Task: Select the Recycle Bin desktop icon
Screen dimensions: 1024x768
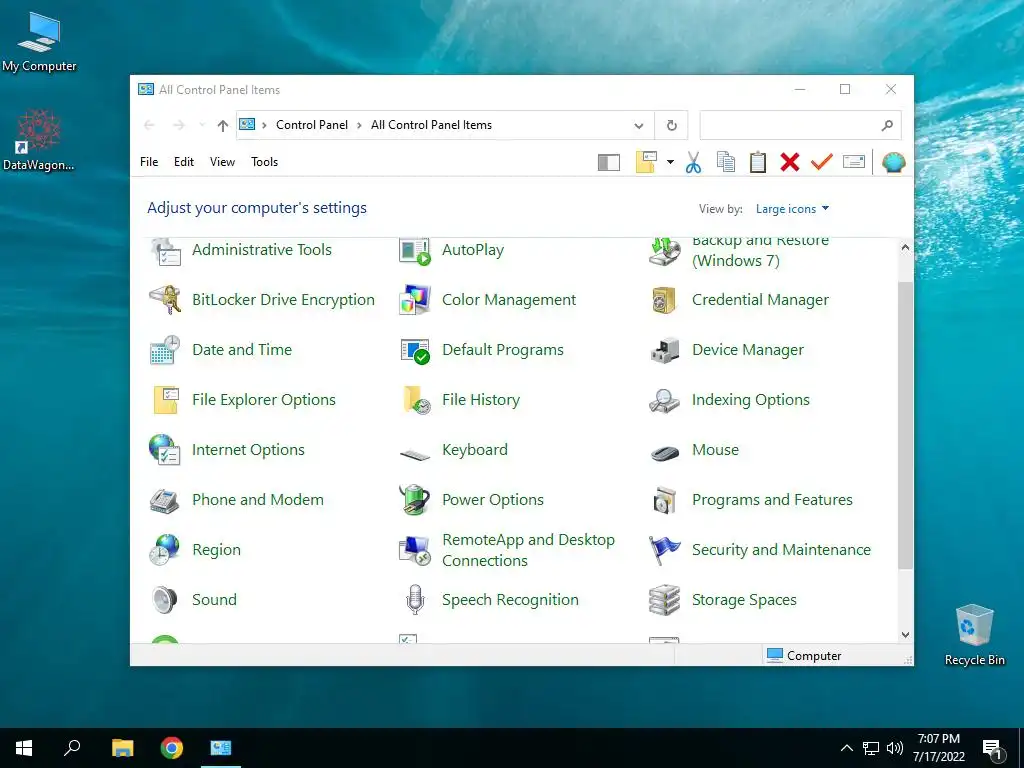Action: pos(974,635)
